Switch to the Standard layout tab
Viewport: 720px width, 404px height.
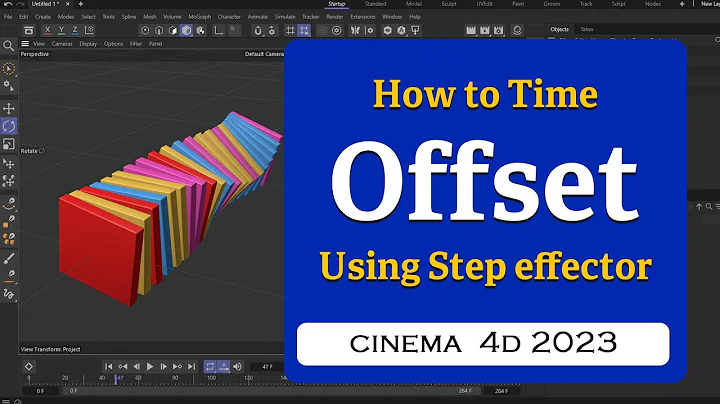tap(376, 4)
